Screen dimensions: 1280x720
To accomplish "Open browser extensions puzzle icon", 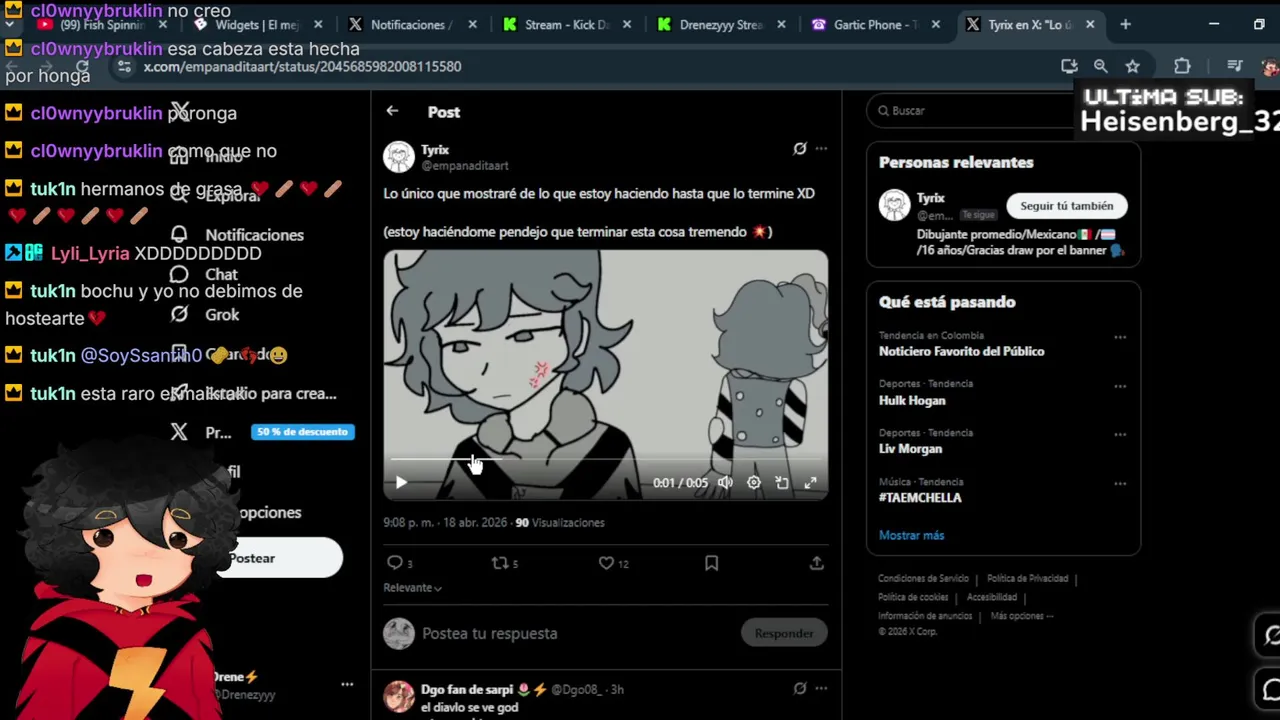I will pos(1182,66).
